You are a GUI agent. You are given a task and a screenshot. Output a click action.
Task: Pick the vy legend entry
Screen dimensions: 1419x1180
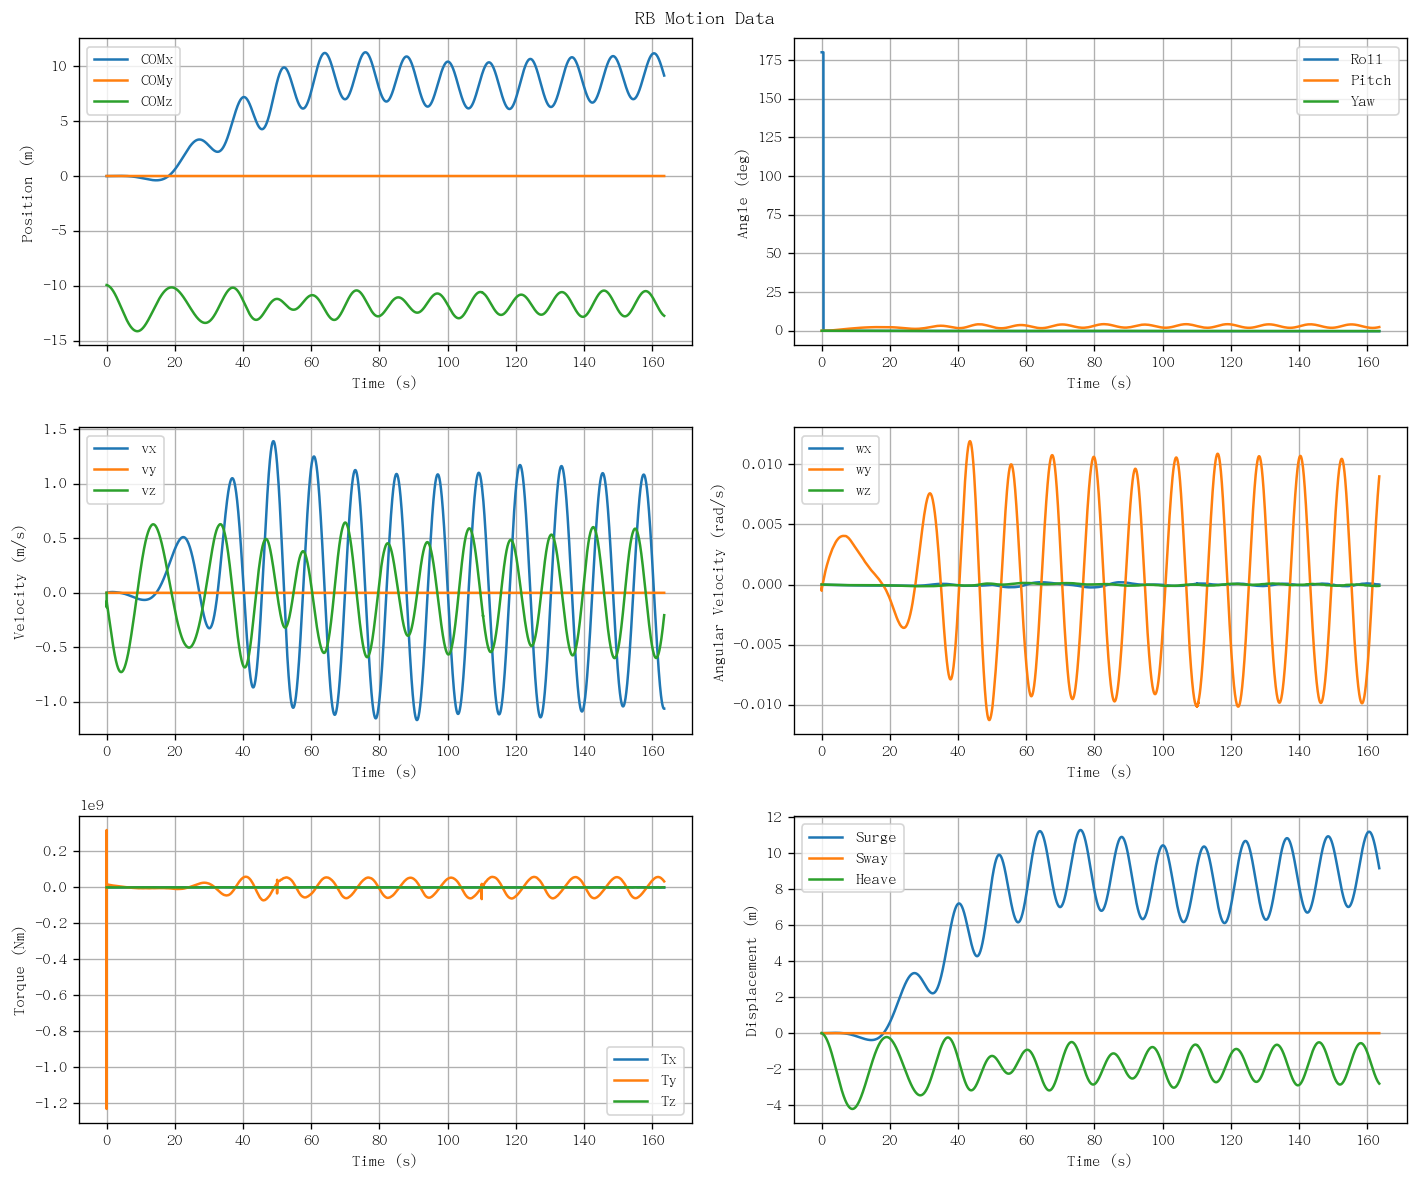126,469
